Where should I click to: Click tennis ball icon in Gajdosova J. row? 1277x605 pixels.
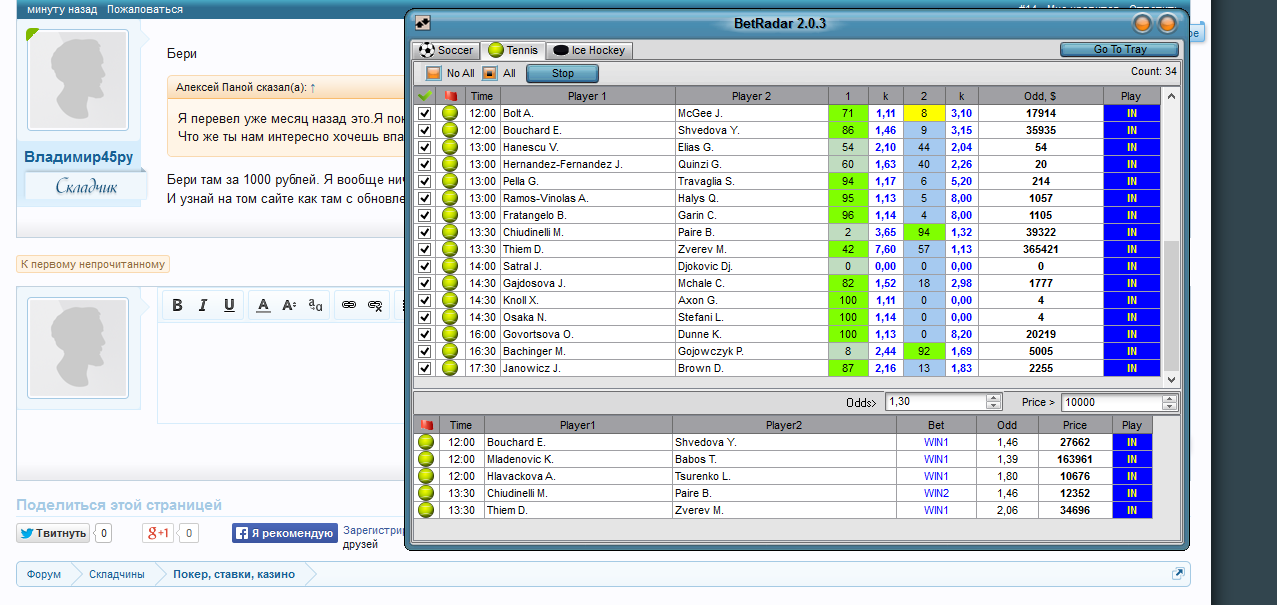[x=451, y=284]
